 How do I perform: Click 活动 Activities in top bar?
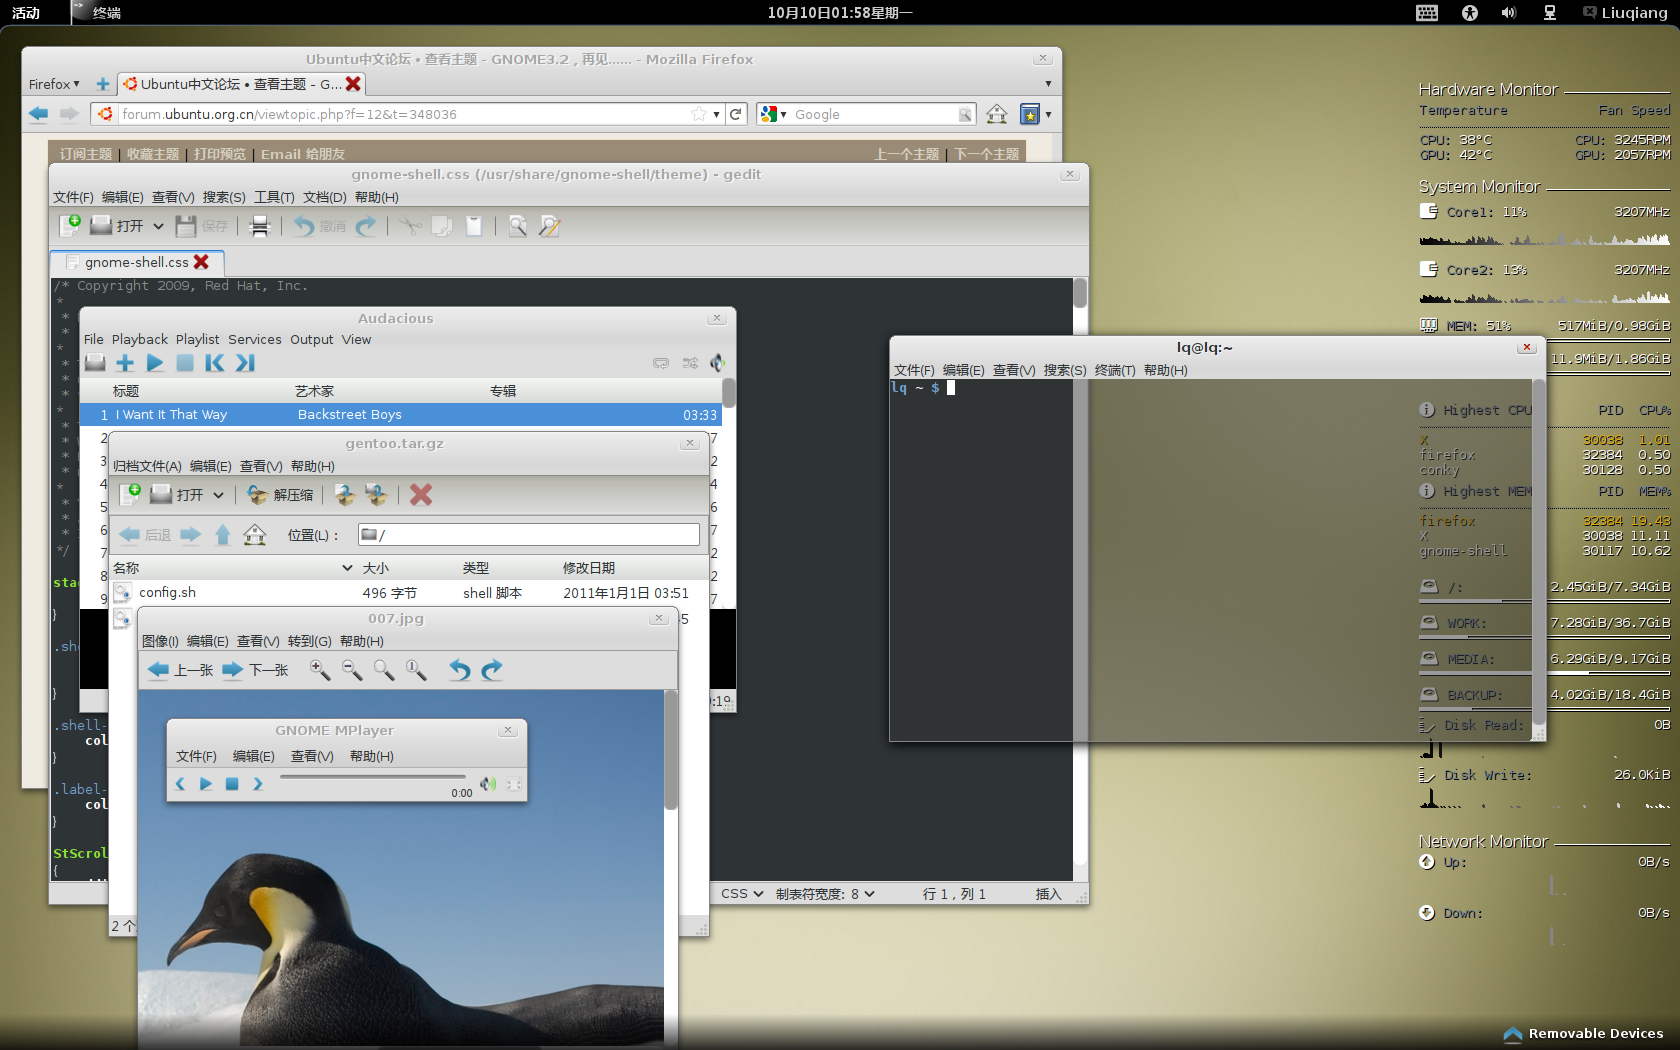click(x=26, y=13)
